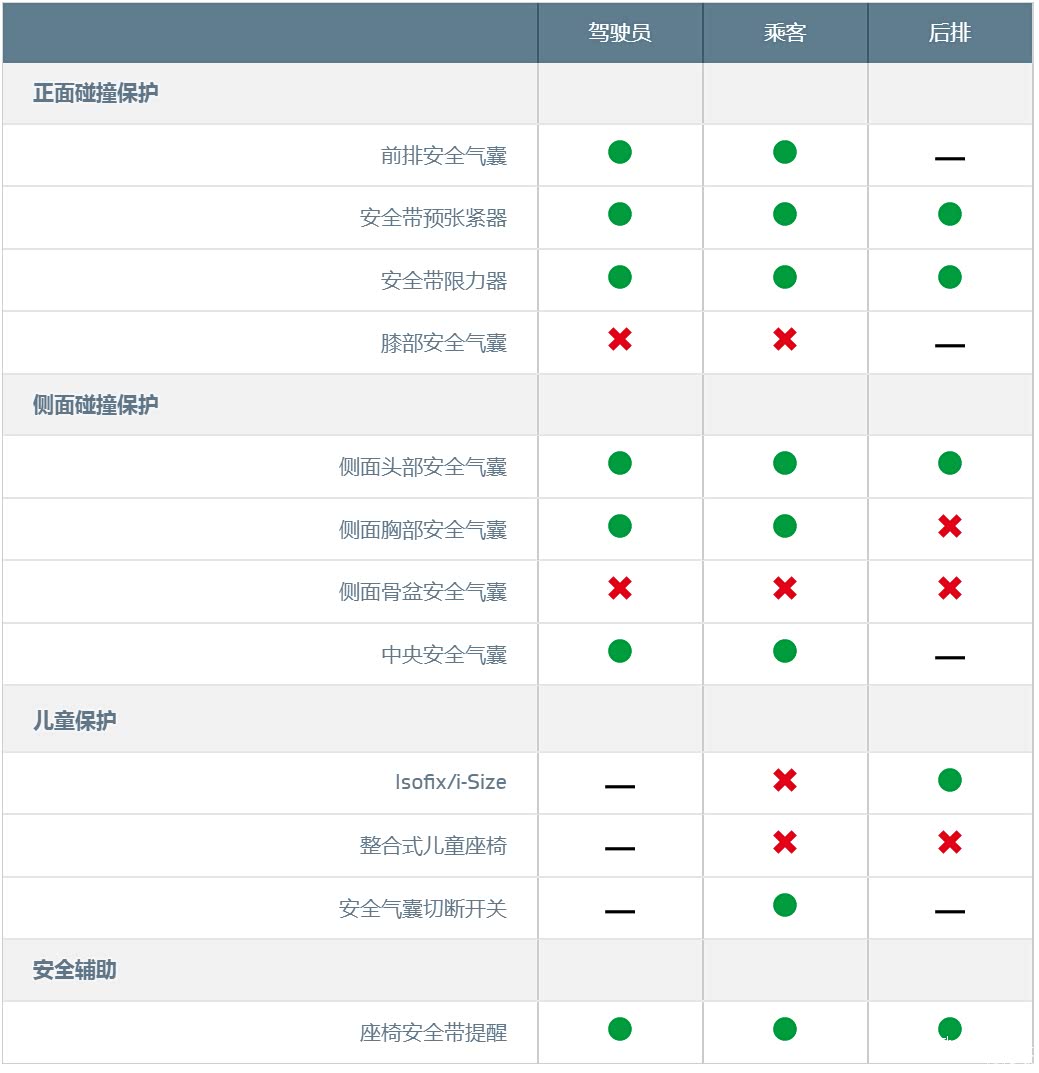Click the passenger green dot for 安全气囊切断开关
This screenshot has height=1073, width=1039.
pyautogui.click(x=785, y=905)
